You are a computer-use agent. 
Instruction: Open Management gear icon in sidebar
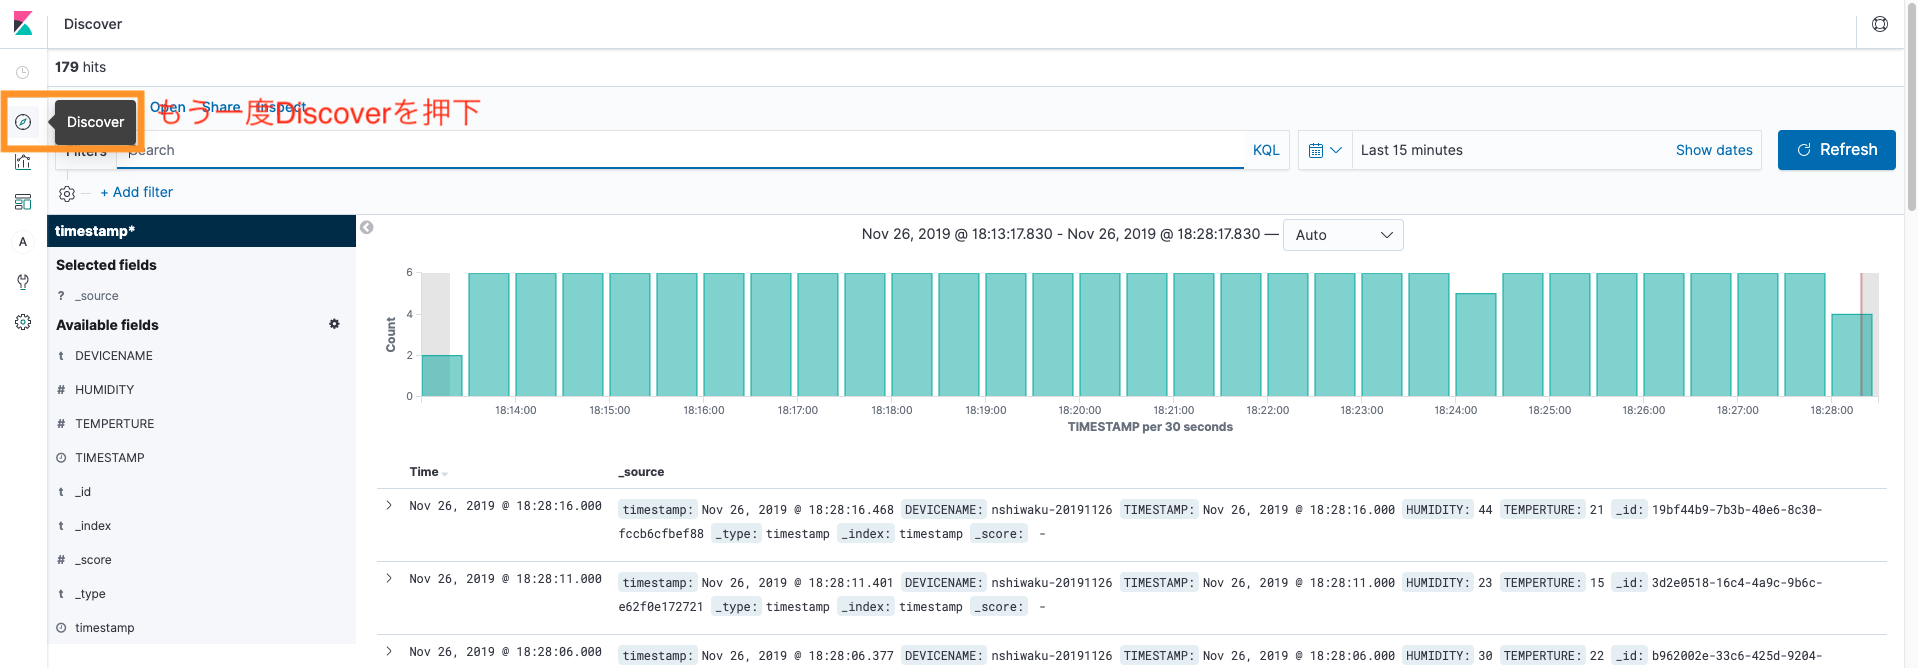click(x=23, y=322)
